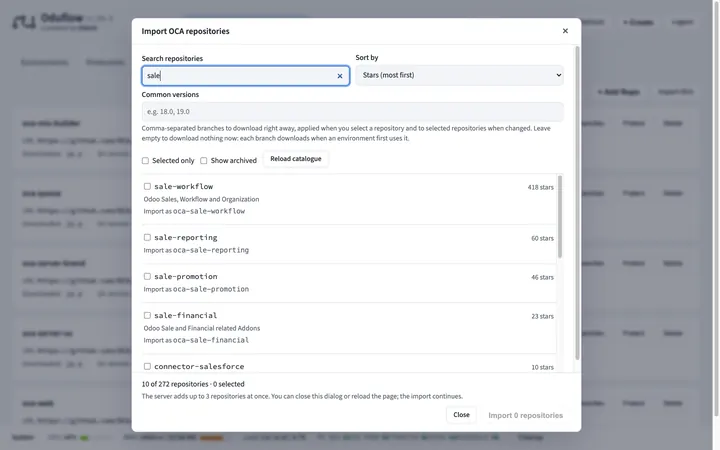Click the '418 stars' label

click(540, 187)
